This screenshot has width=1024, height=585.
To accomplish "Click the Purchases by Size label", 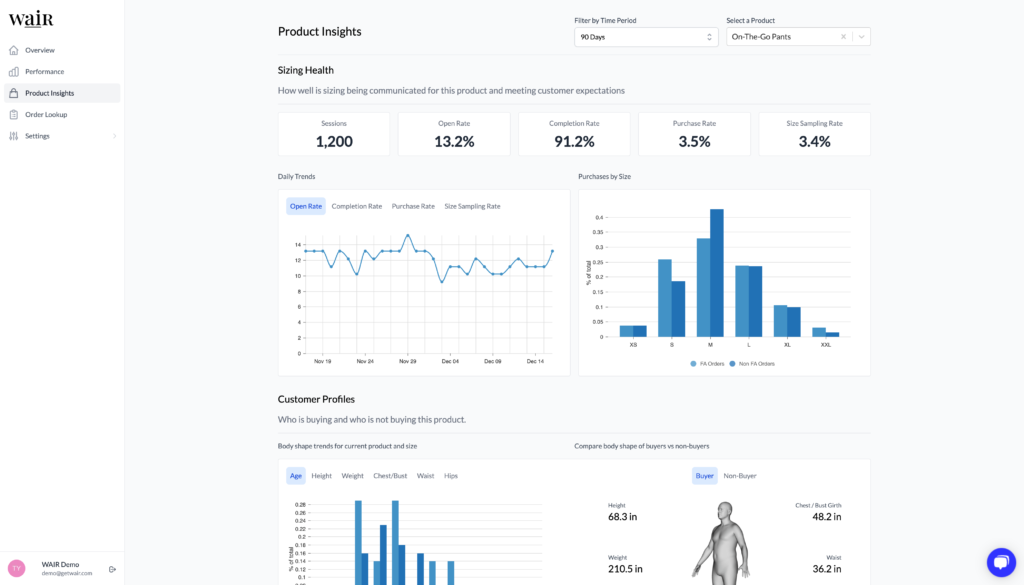I will 604,177.
